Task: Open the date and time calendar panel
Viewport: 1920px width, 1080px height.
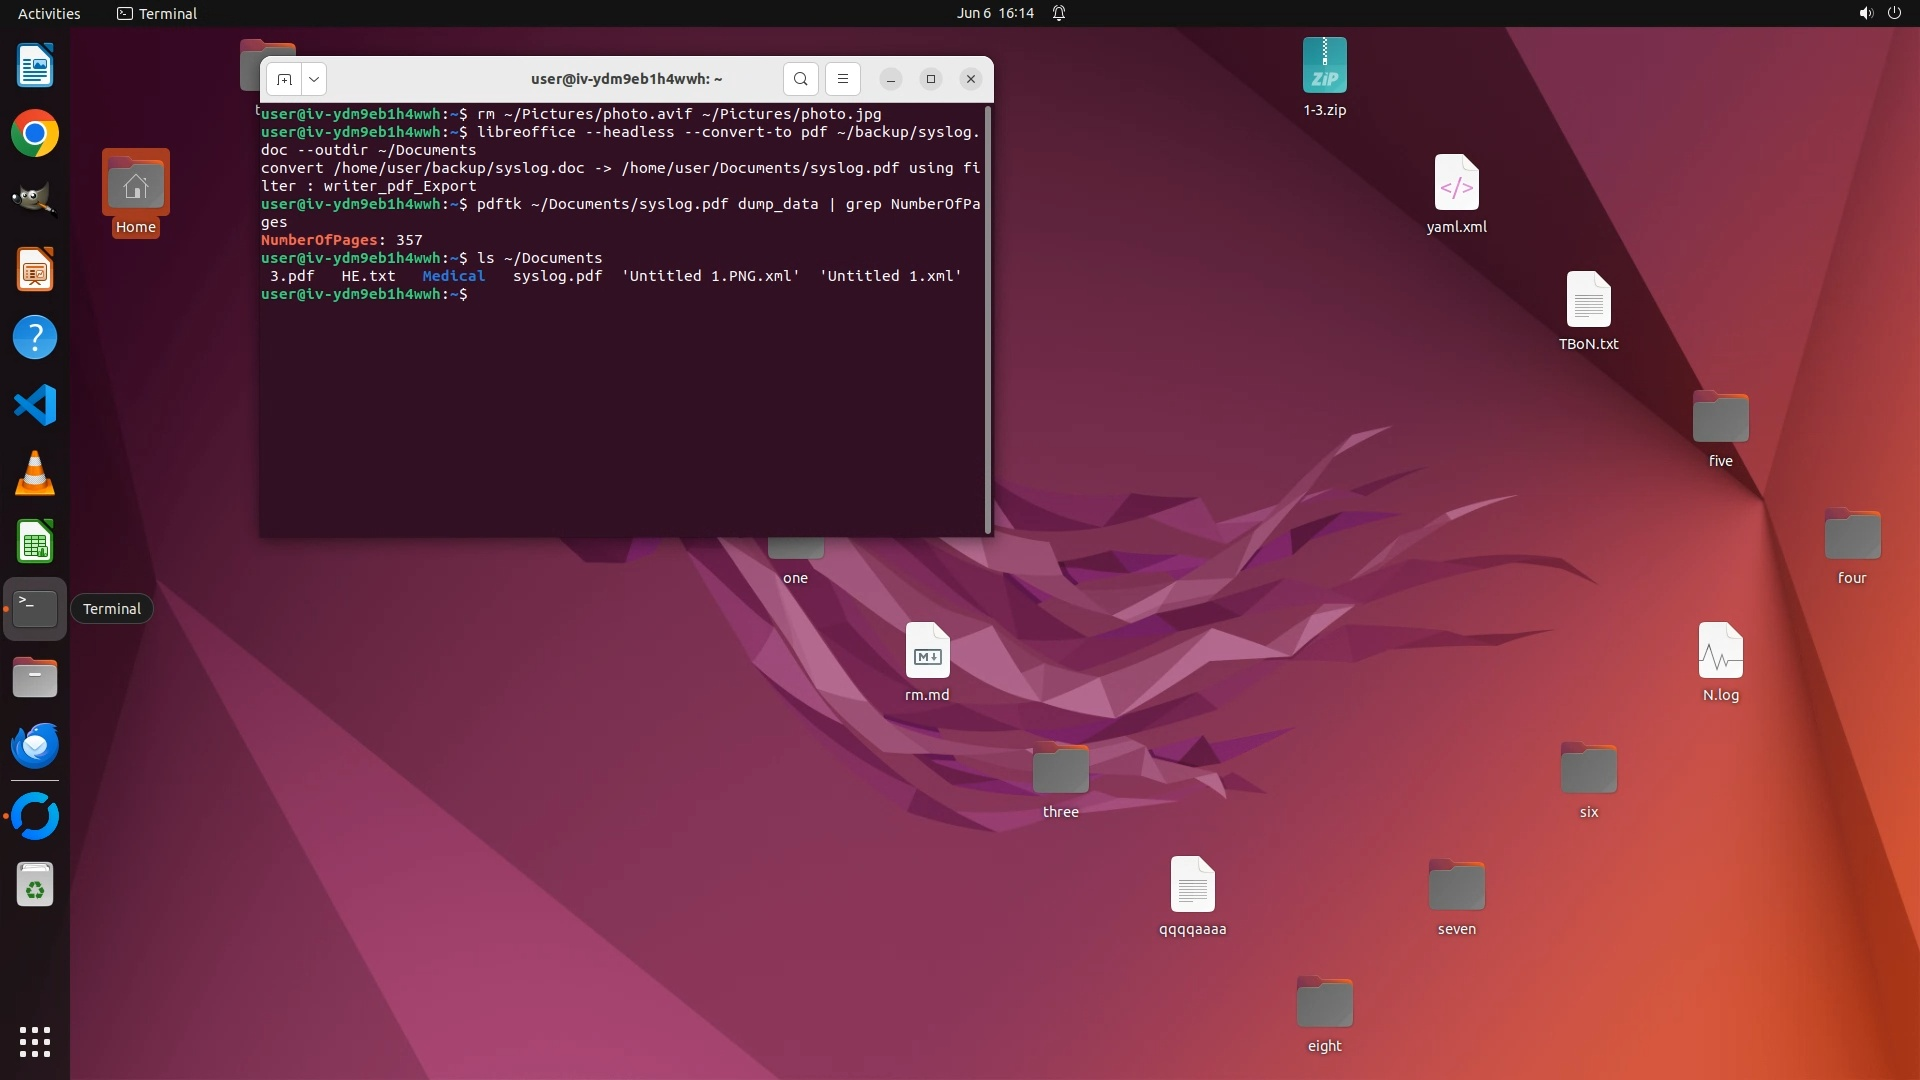Action: tap(994, 13)
